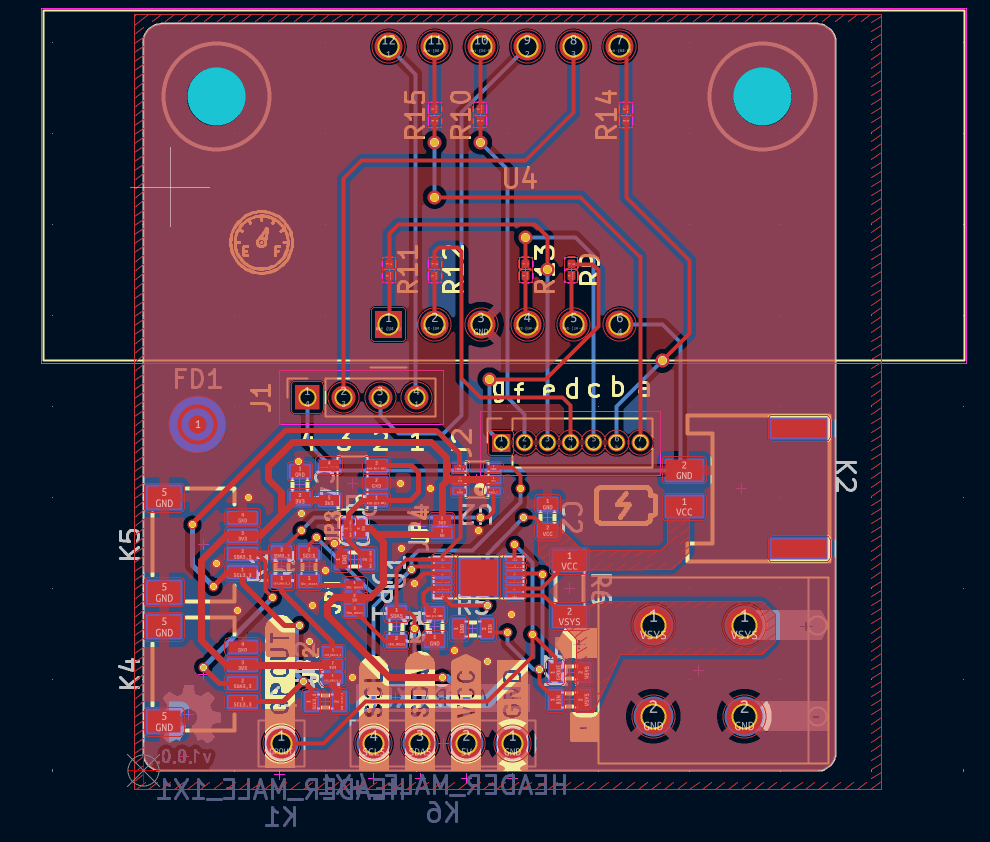This screenshot has width=990, height=842.
Task: Select the K2 pad 2 labeled GND
Action: [684, 469]
